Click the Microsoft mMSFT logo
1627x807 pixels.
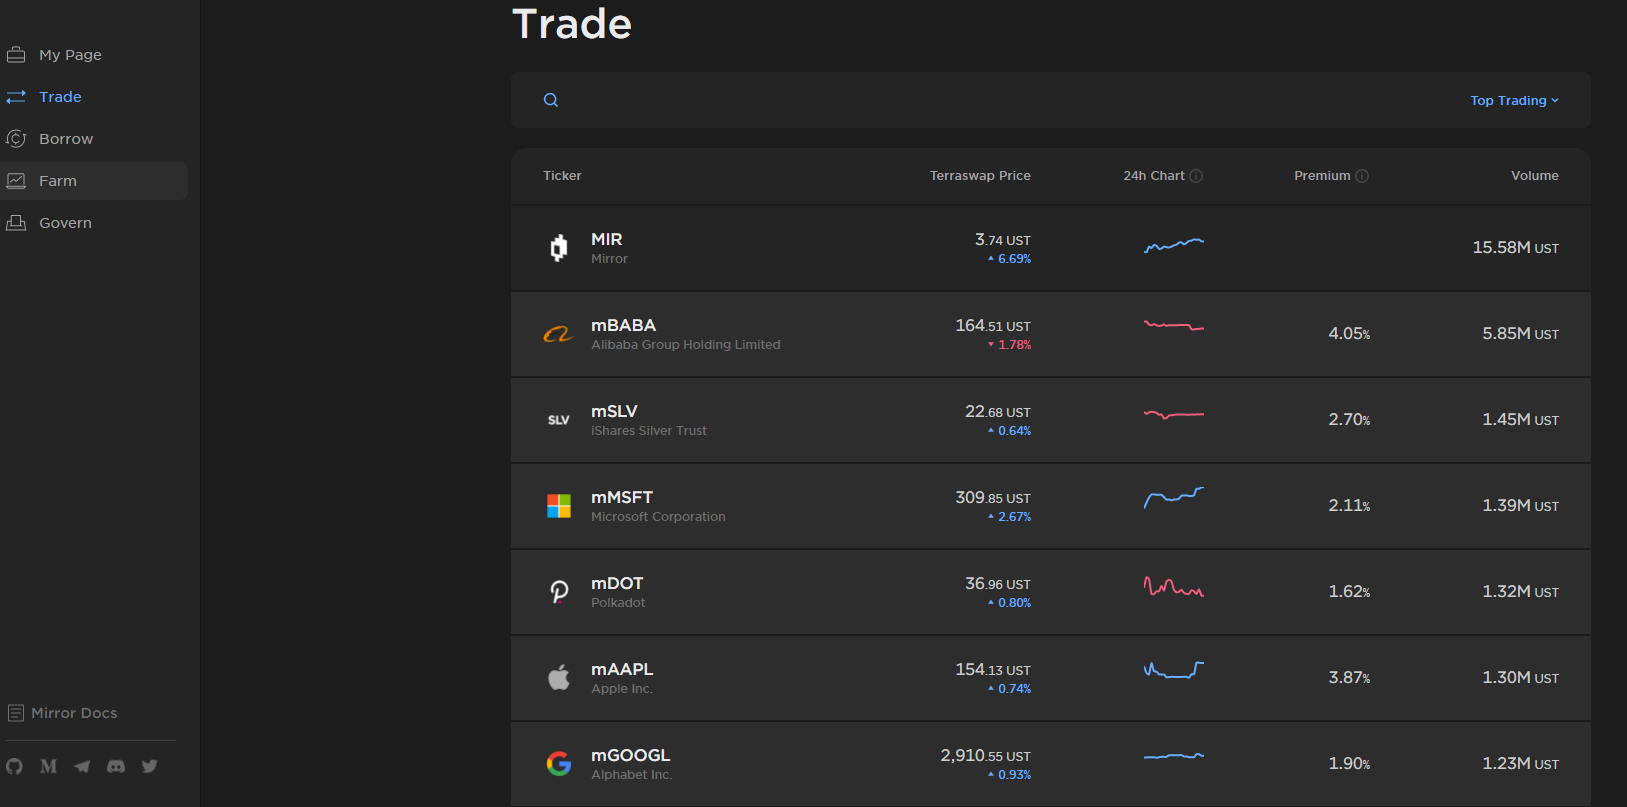click(559, 506)
